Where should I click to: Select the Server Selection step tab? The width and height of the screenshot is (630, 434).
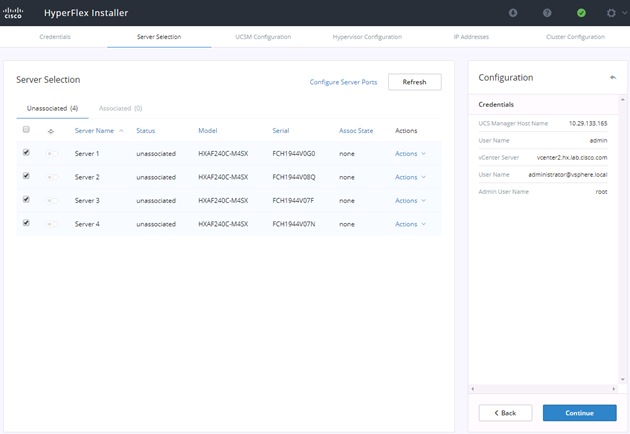(x=159, y=37)
